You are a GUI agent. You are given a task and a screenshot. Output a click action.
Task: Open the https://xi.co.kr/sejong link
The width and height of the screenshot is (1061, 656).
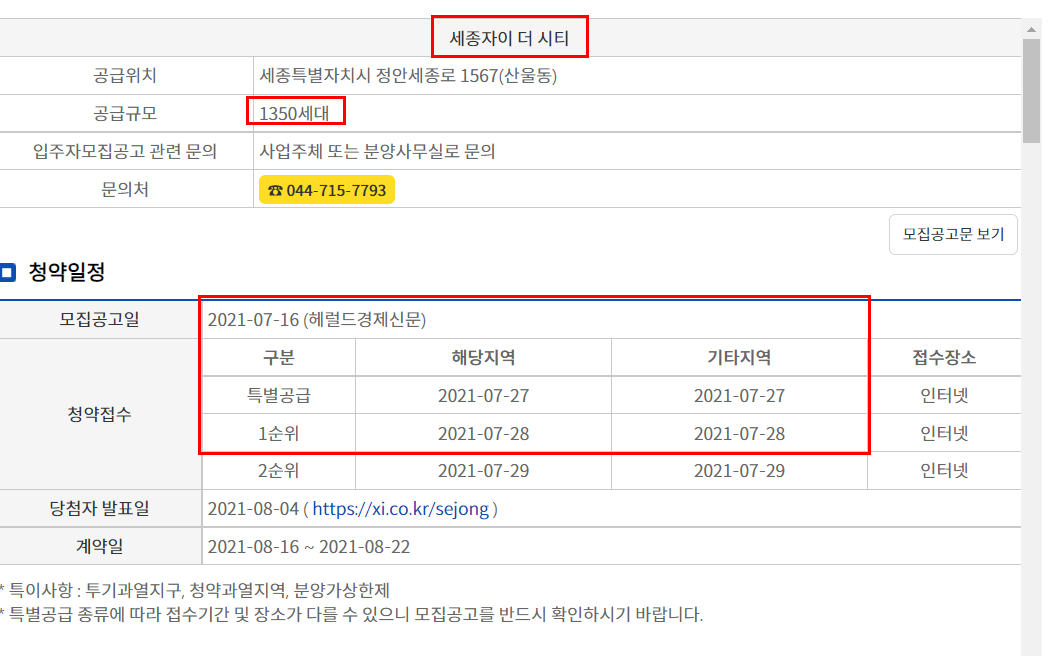400,509
